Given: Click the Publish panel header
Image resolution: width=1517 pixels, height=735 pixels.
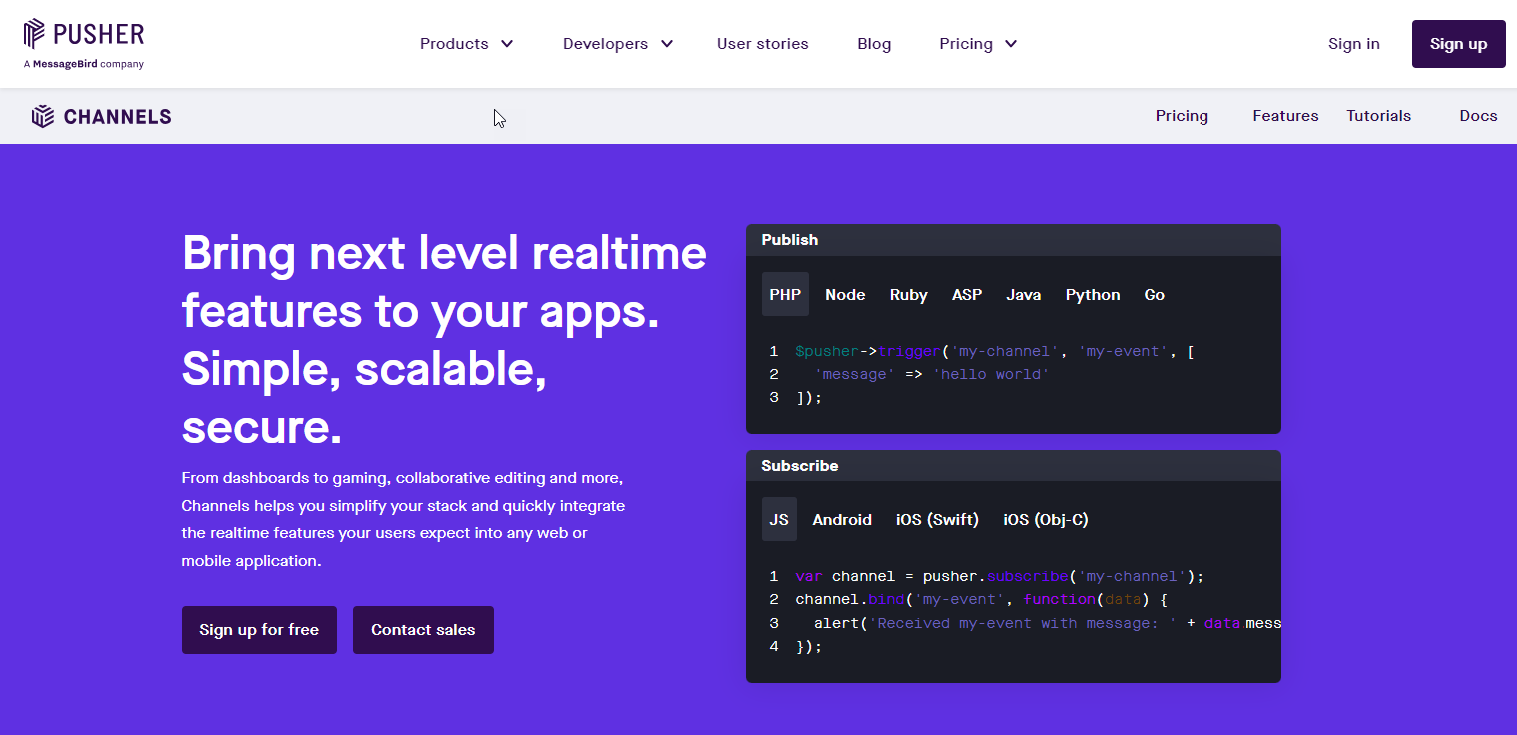Looking at the screenshot, I should (1013, 240).
